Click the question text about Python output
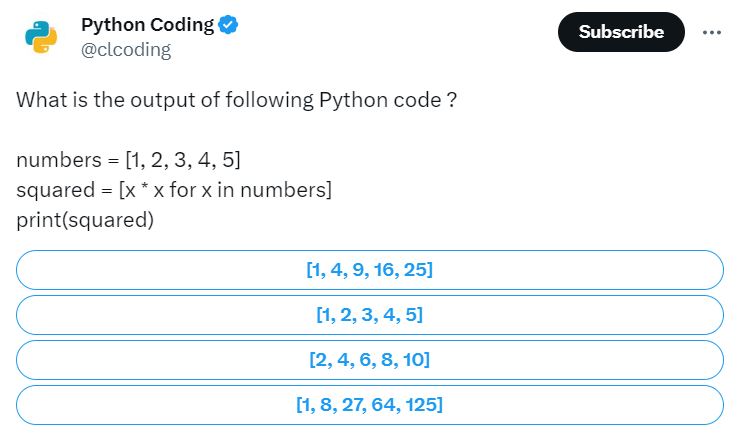Viewport: 741px width, 436px height. pyautogui.click(x=236, y=100)
